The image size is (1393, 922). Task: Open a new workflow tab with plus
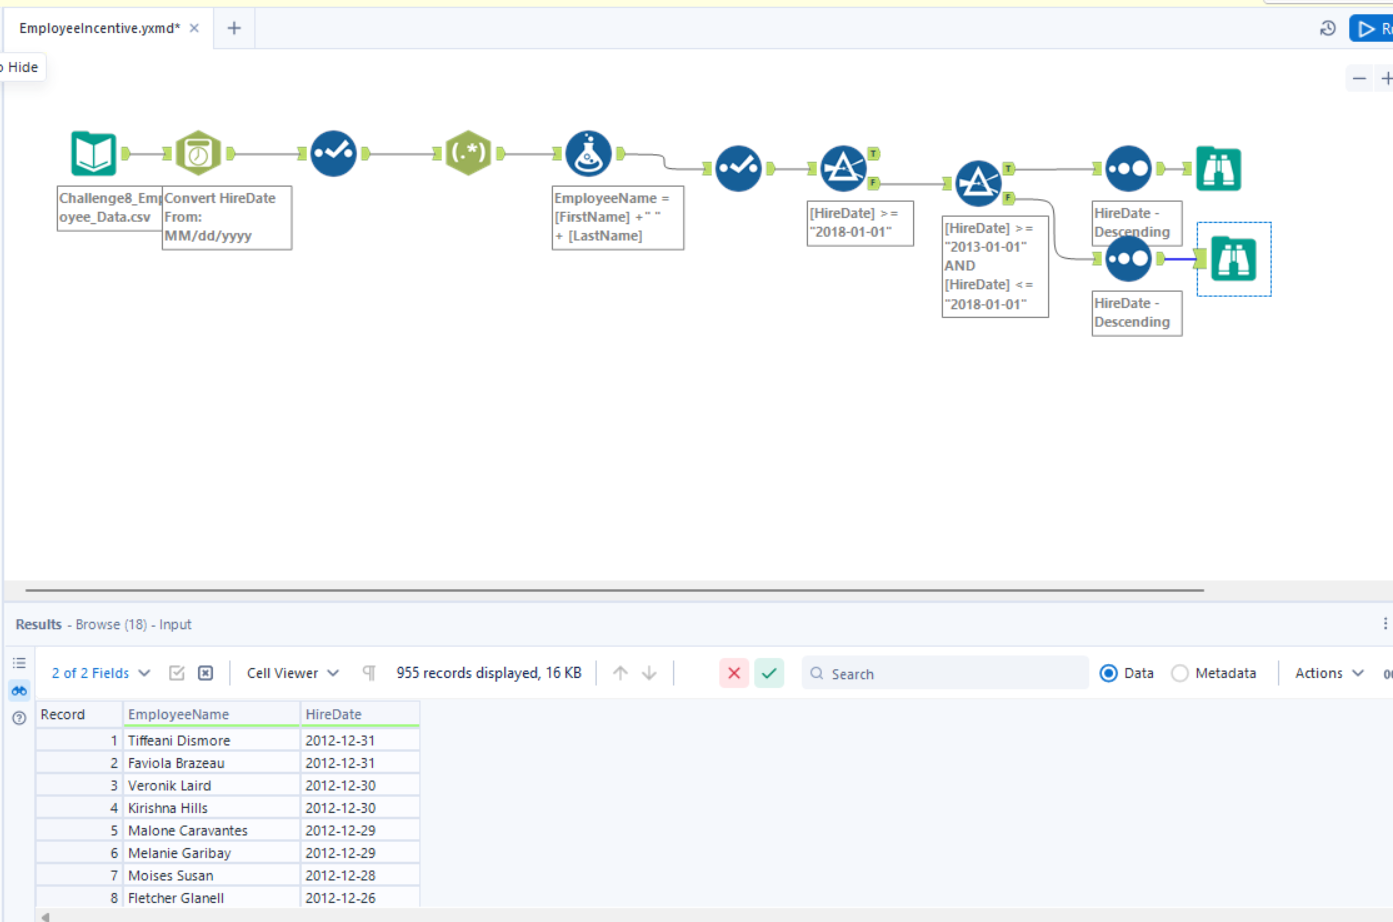pyautogui.click(x=234, y=28)
